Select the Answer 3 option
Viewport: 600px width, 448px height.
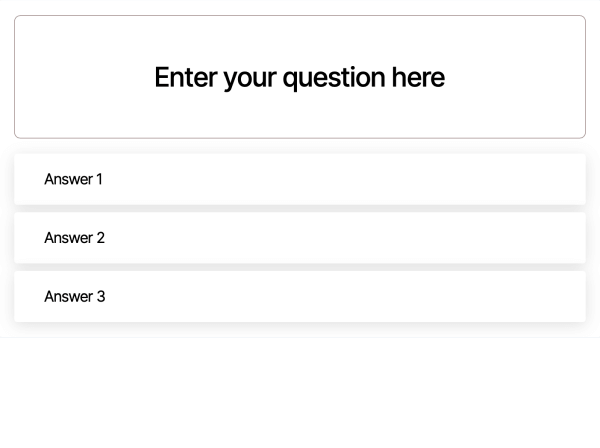pos(299,297)
